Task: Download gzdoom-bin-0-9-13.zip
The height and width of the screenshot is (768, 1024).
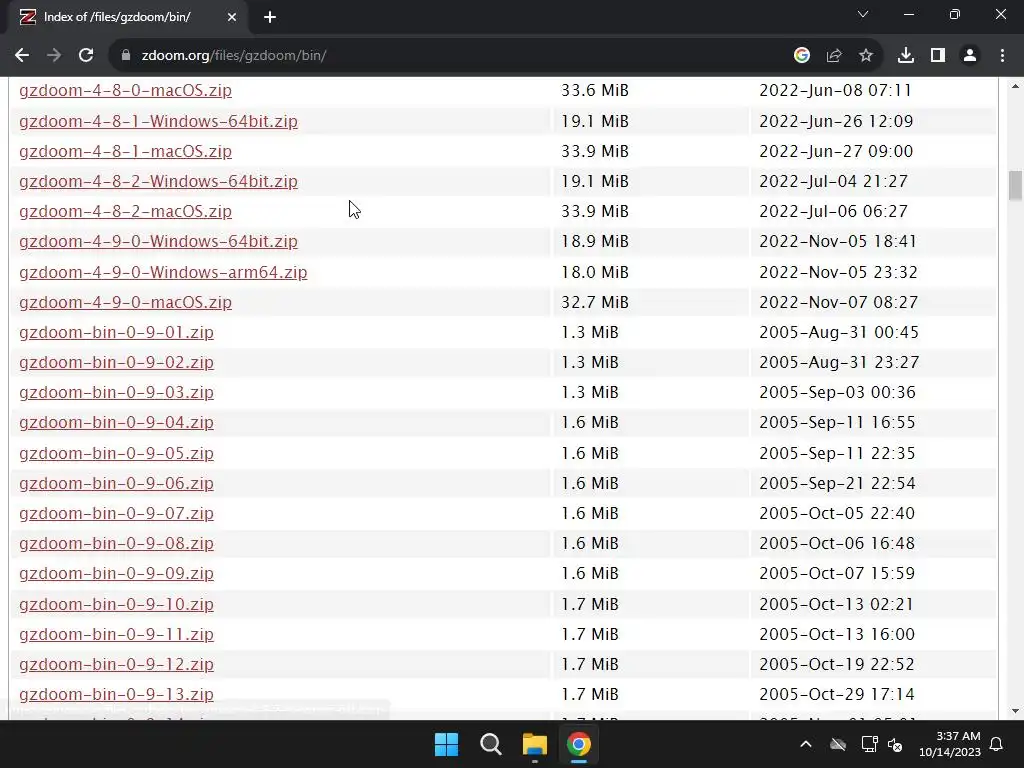Action: coord(116,694)
